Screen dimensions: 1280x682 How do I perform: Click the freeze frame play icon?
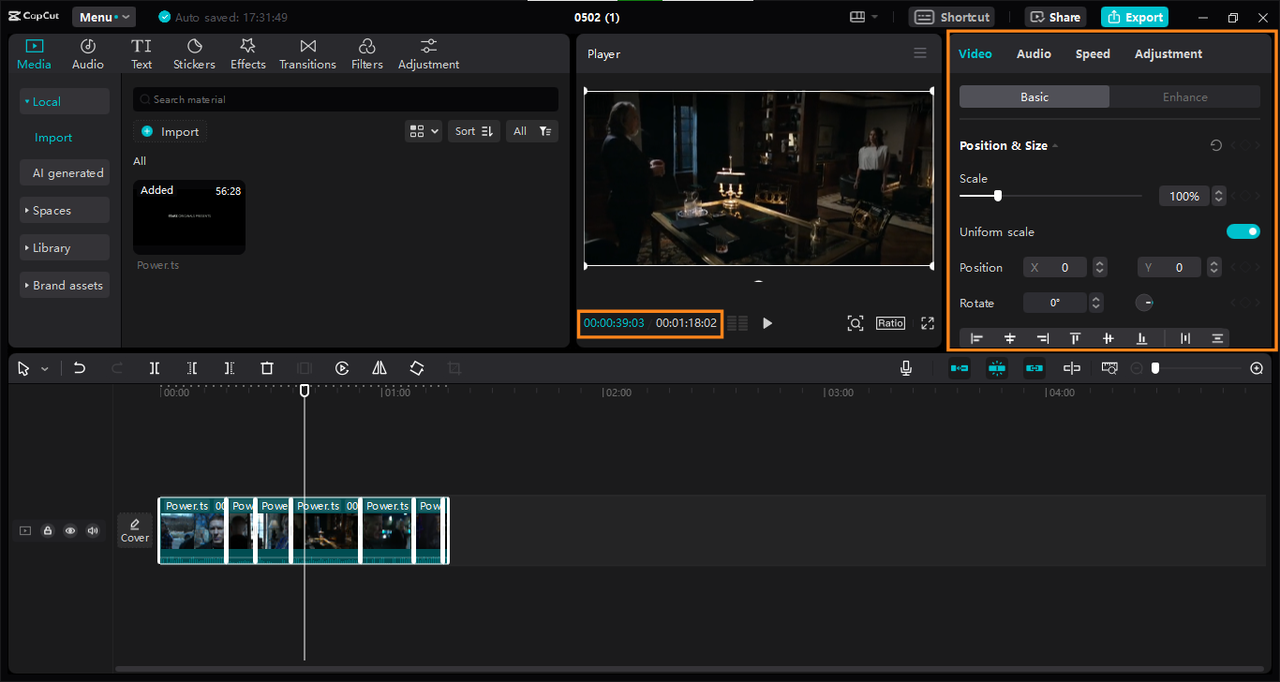(342, 368)
